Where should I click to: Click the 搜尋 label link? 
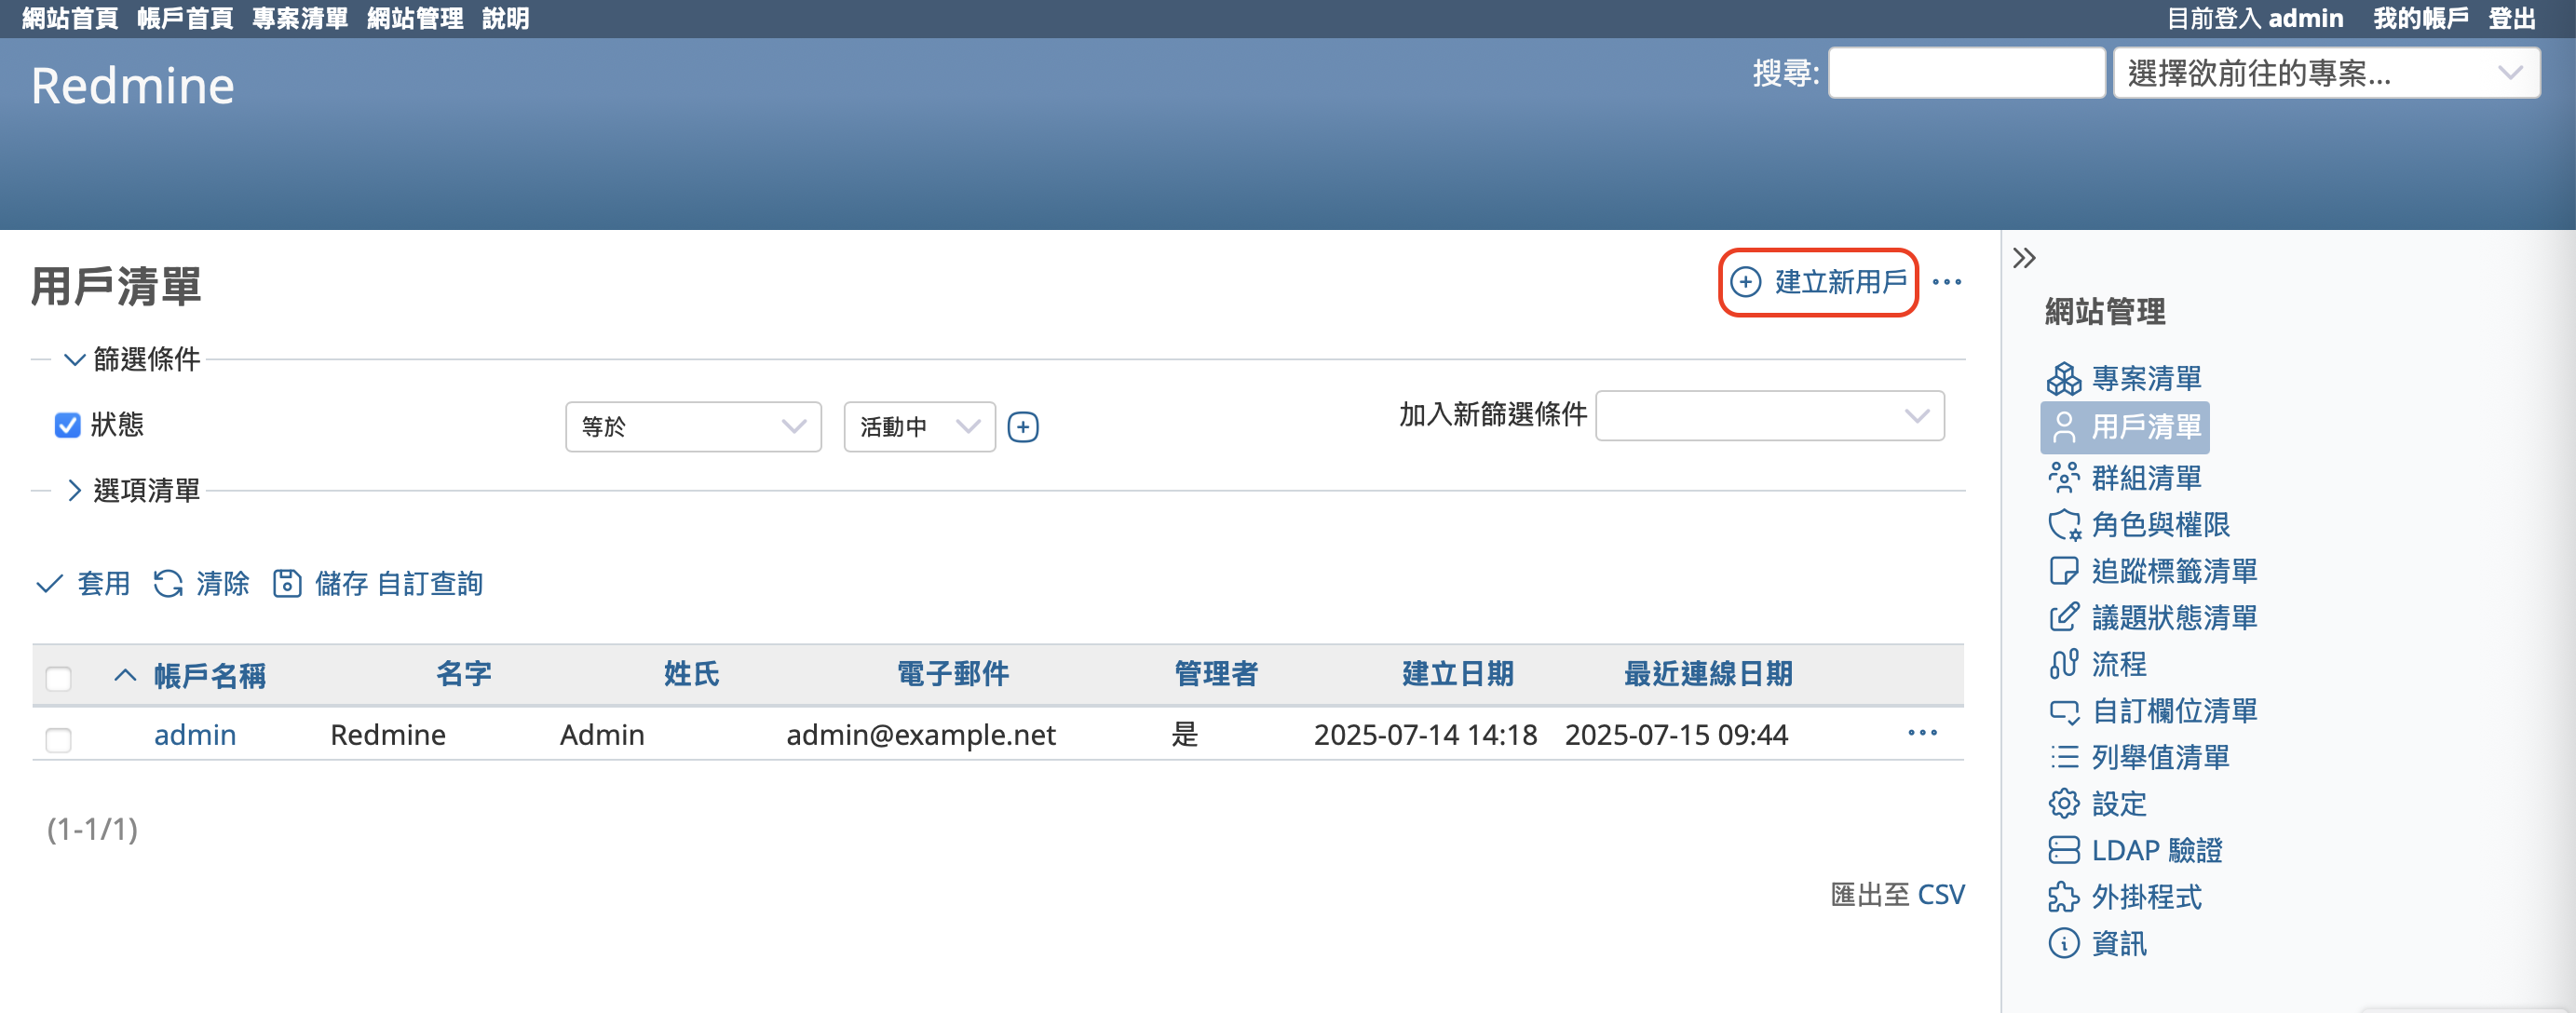pos(1785,73)
